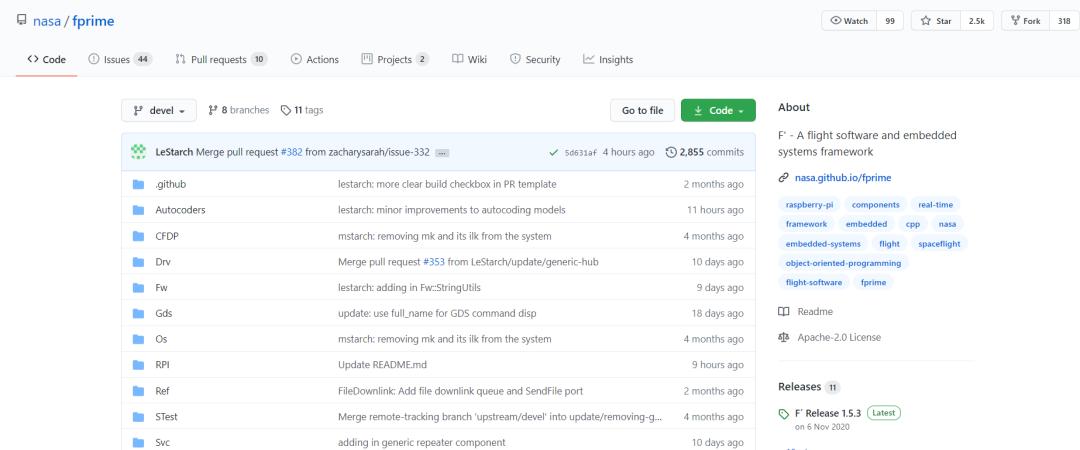
Task: Click the commit history clock icon
Action: [671, 152]
